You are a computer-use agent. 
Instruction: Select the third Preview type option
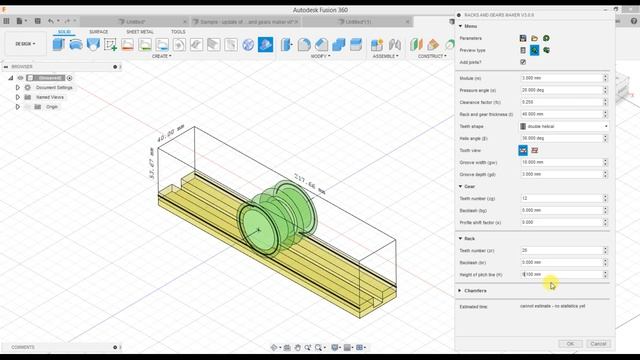coord(546,50)
